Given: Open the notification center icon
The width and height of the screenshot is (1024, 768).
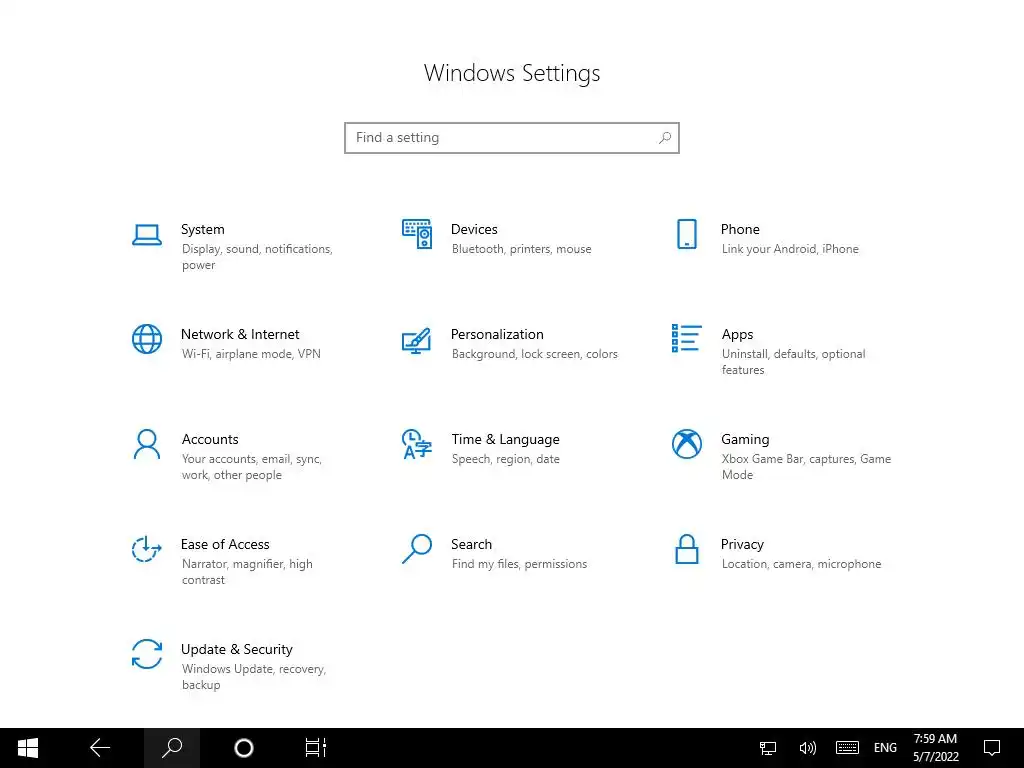Looking at the screenshot, I should (992, 748).
